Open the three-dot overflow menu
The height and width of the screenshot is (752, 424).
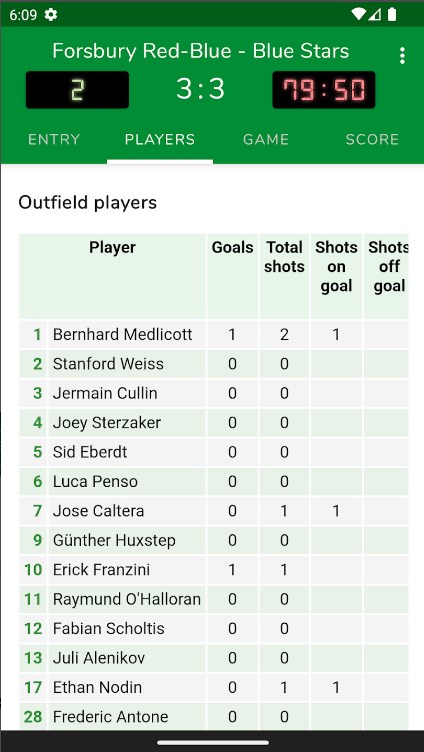click(x=402, y=56)
